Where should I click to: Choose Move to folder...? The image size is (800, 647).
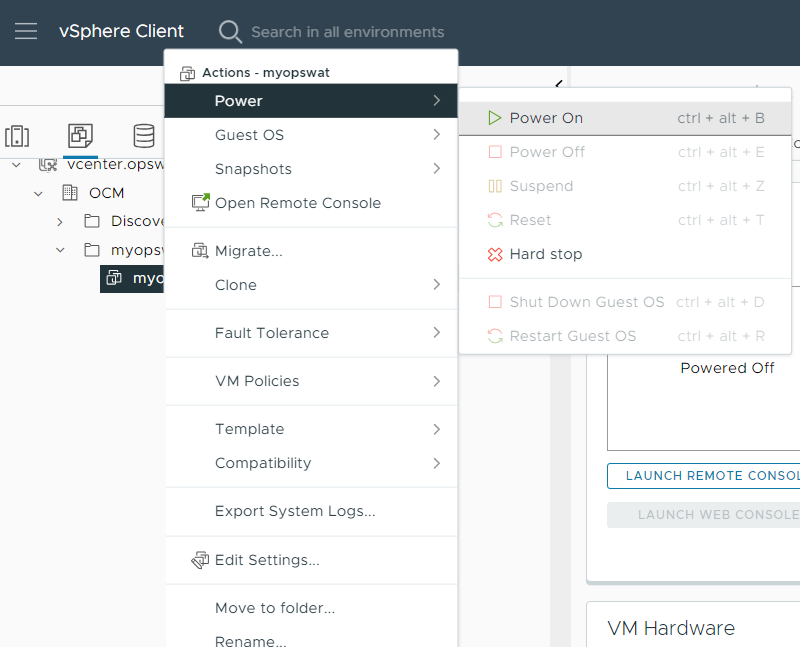(311, 608)
